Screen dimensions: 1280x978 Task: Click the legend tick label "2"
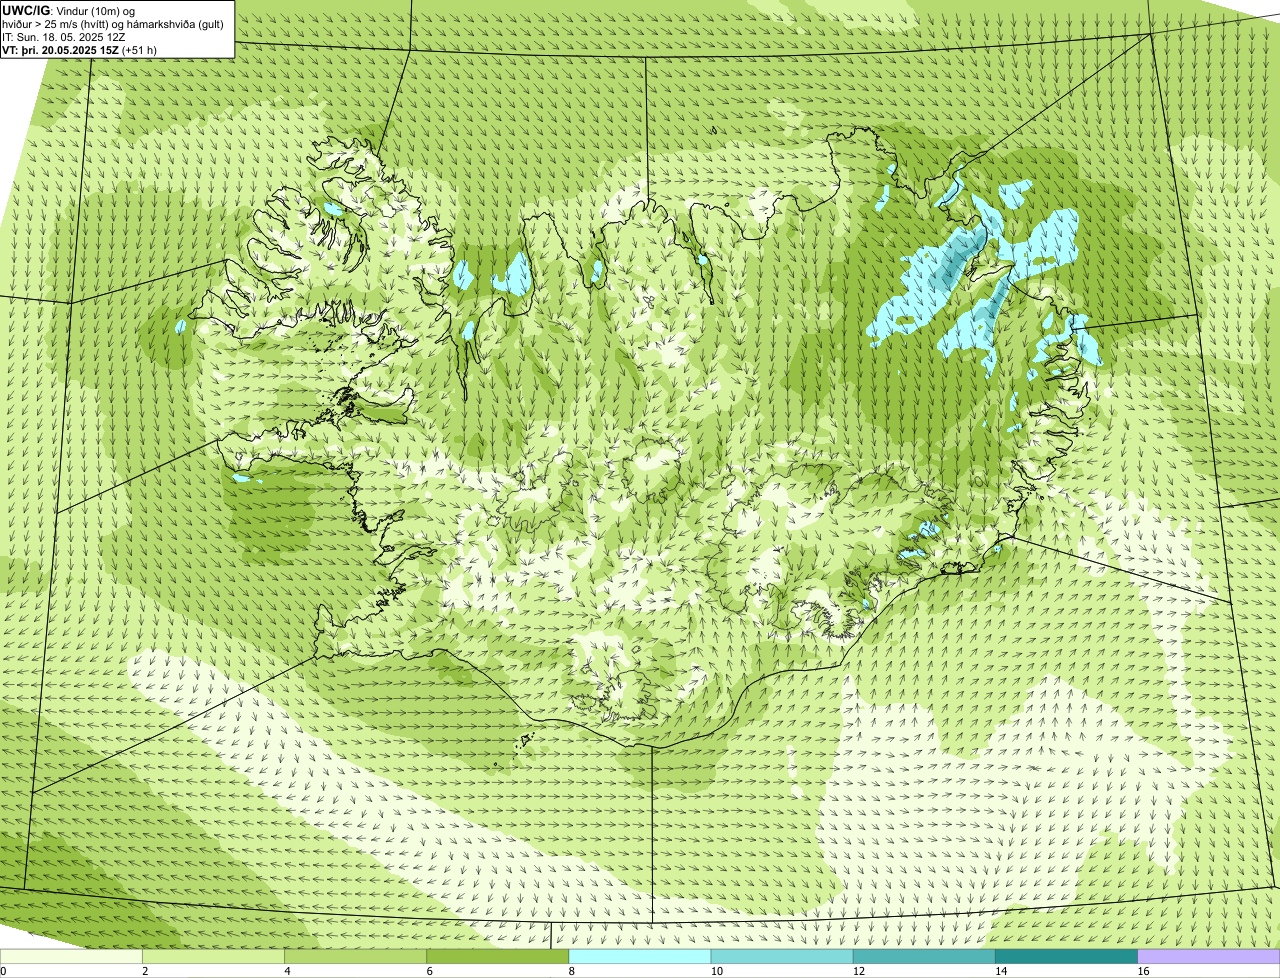pos(146,971)
